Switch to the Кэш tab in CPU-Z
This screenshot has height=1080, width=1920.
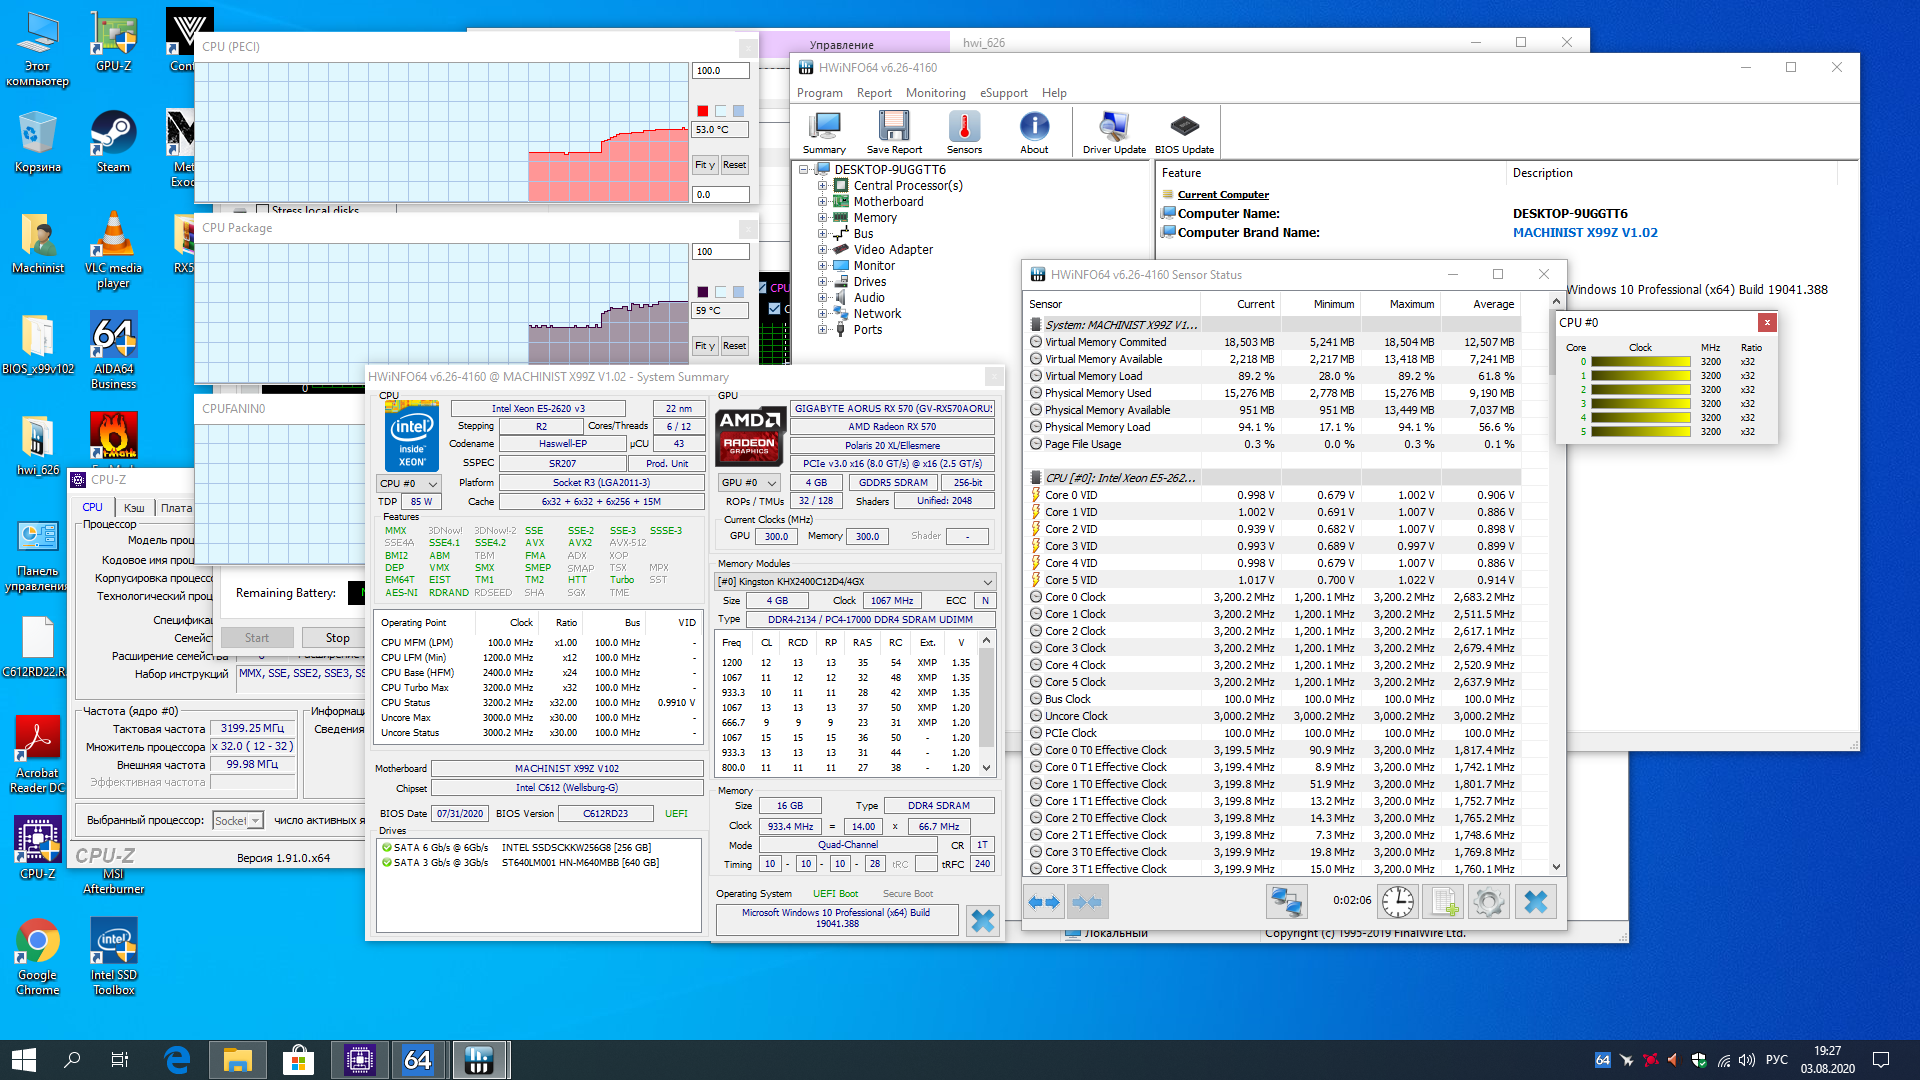[134, 508]
